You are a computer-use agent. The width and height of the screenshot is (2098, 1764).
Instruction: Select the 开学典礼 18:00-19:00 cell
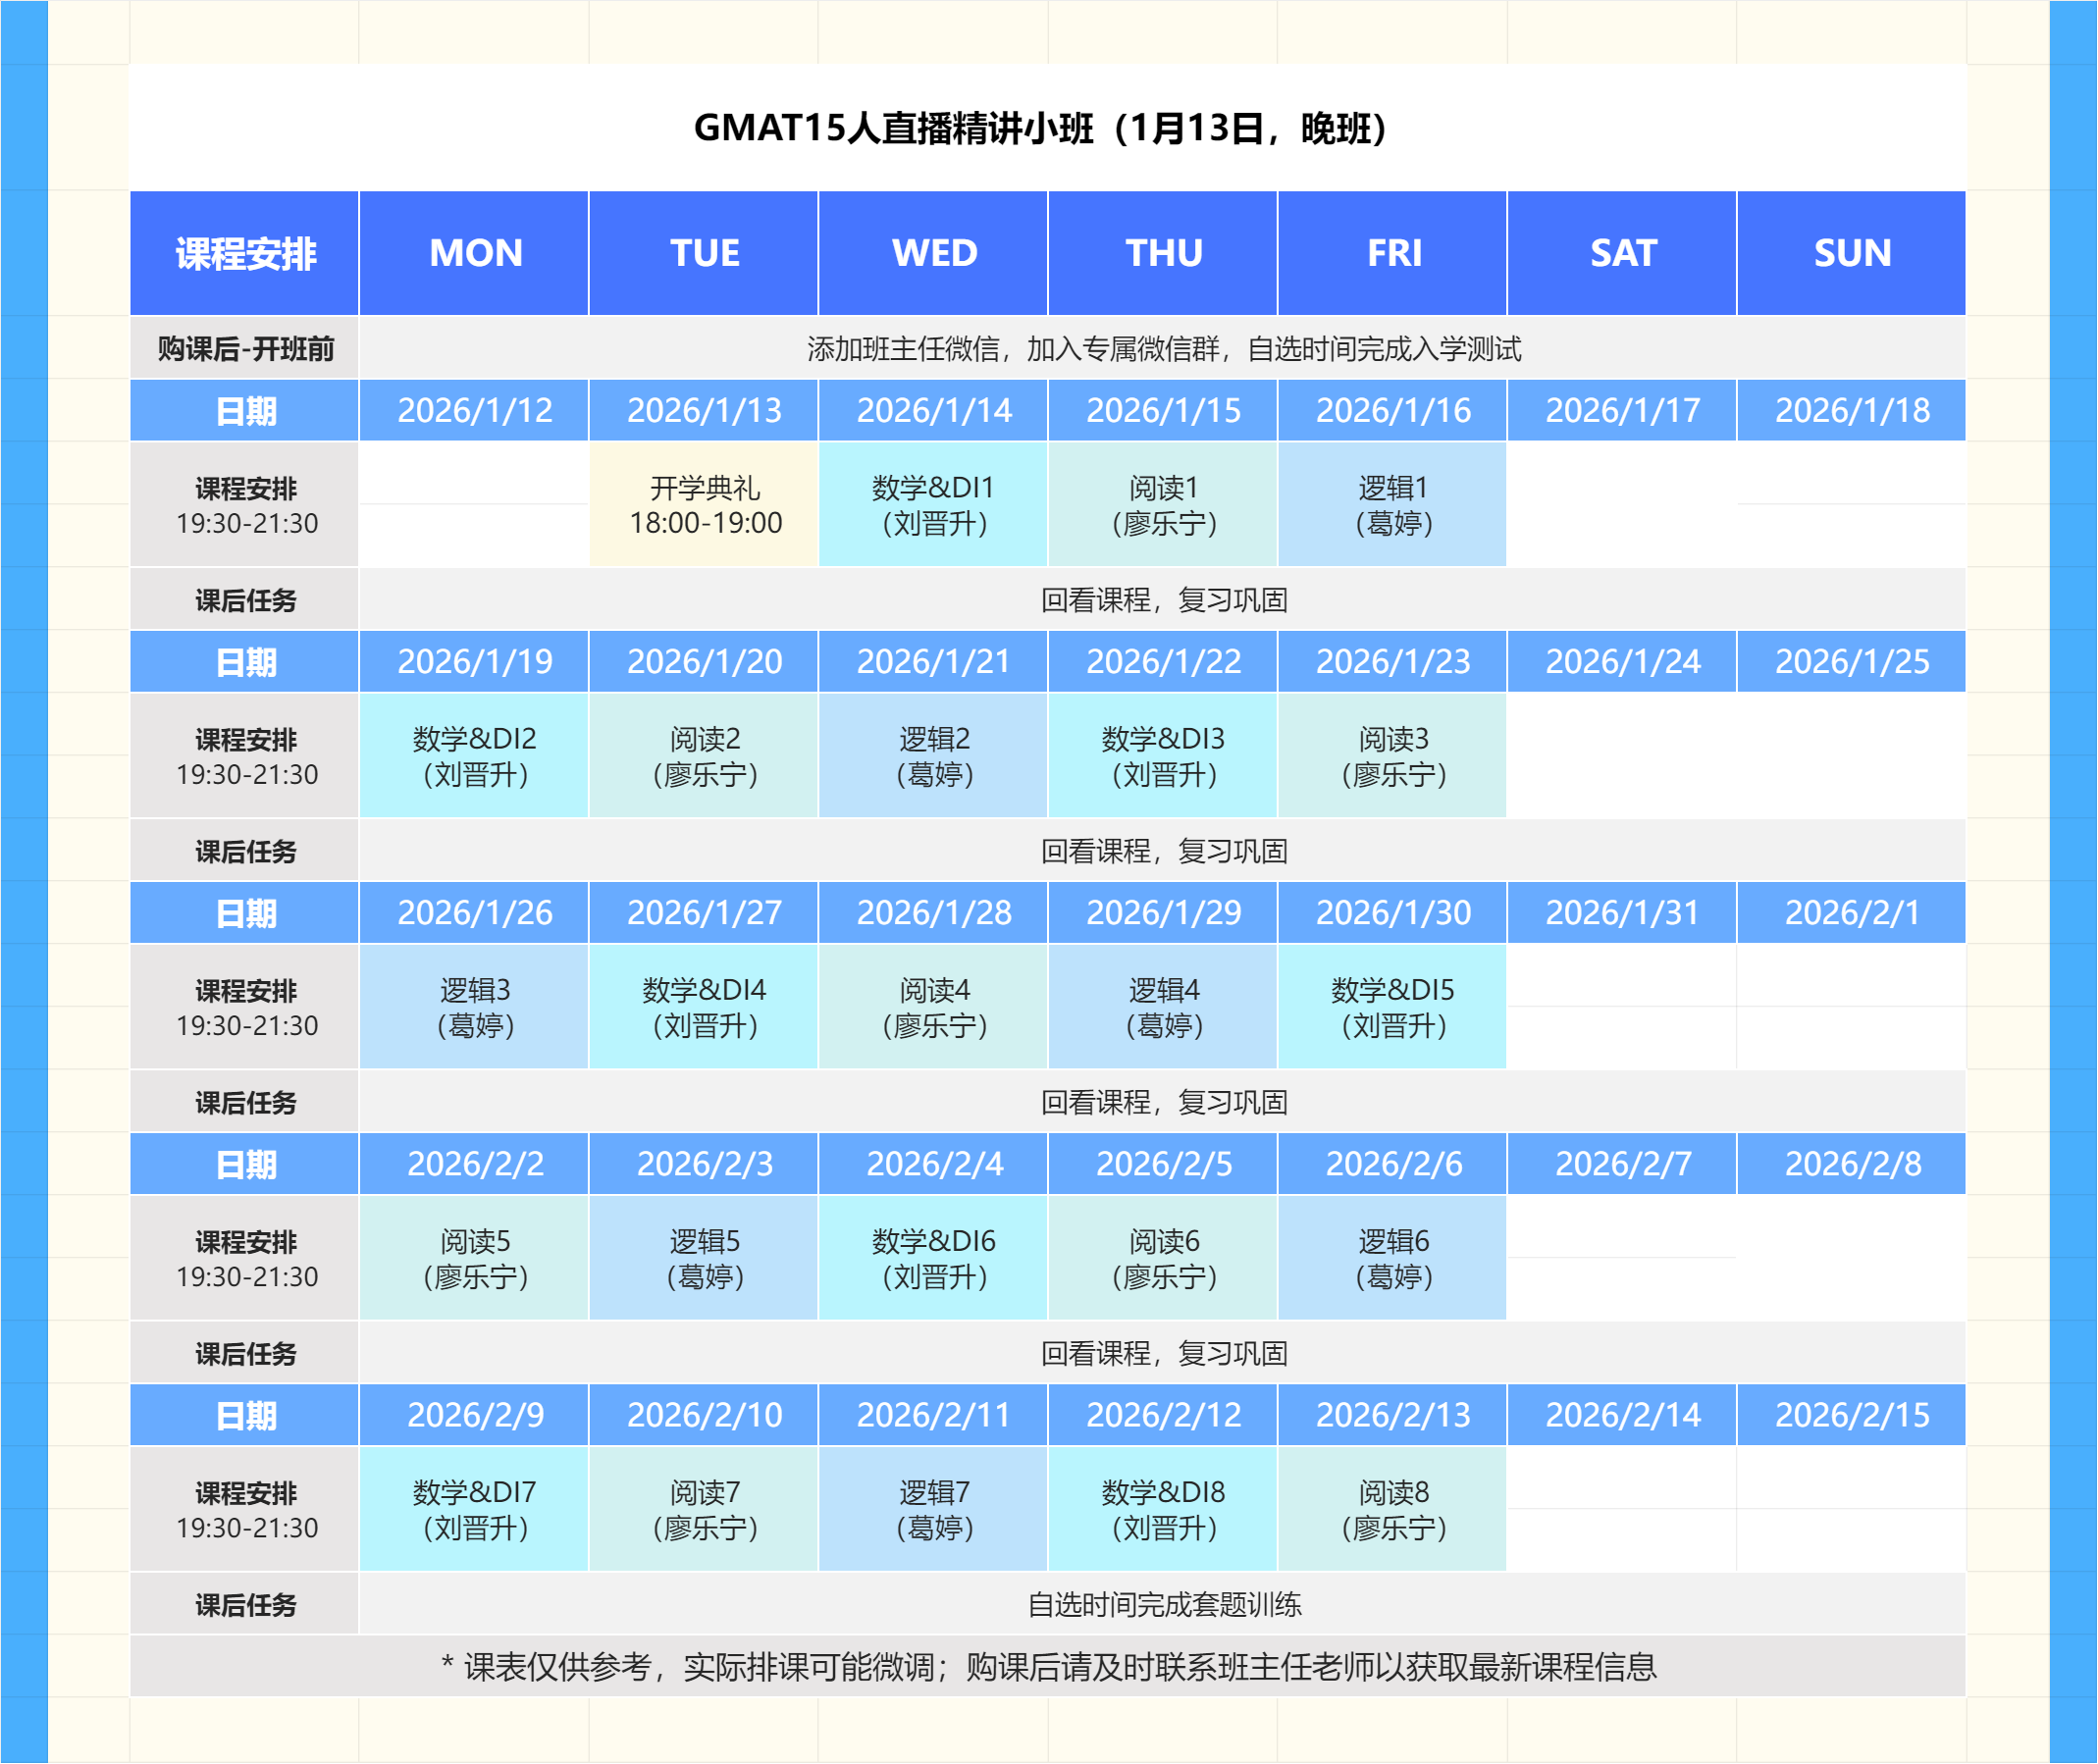704,505
